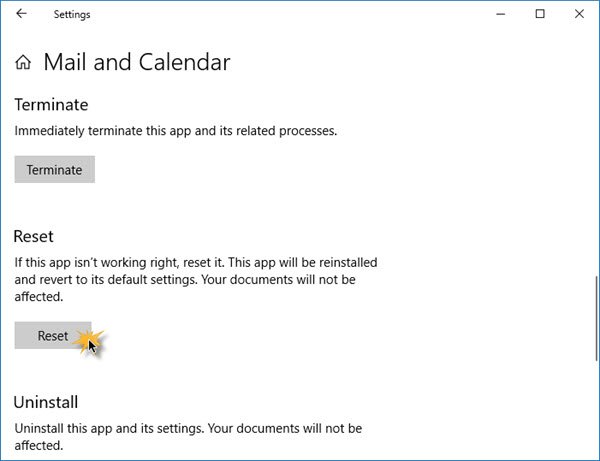Click the scrollbar track below the thumb
This screenshot has width=600, height=461.
597,409
